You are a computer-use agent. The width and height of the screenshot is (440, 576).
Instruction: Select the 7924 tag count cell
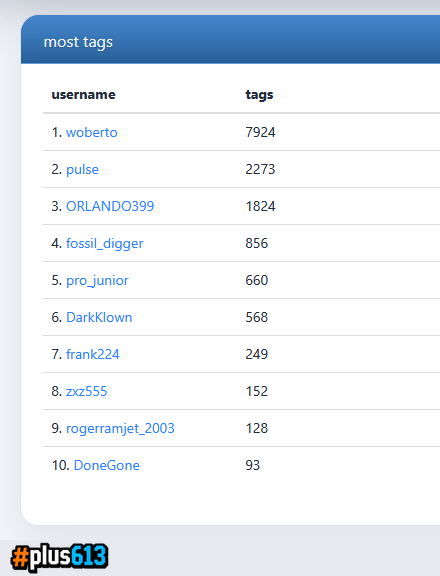[260, 132]
